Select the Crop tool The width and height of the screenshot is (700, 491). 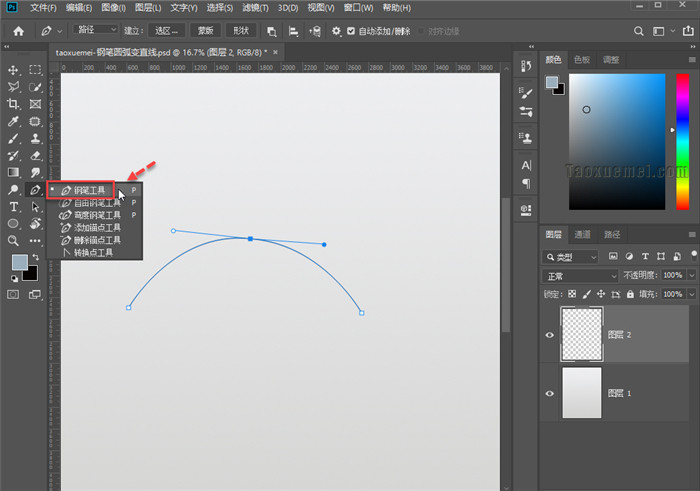(x=14, y=104)
